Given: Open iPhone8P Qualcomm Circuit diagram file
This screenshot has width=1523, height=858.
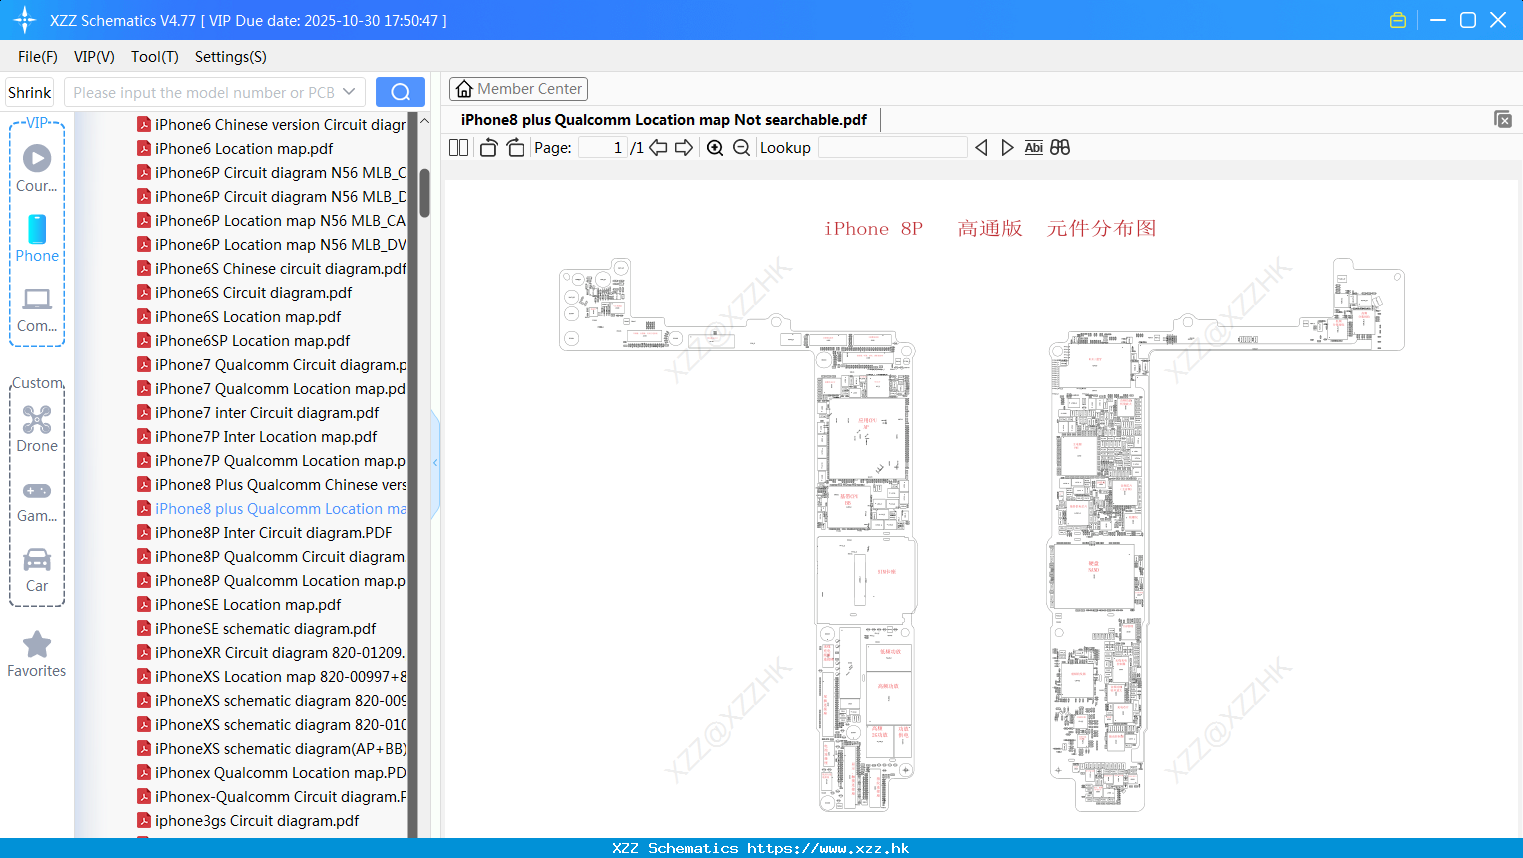Looking at the screenshot, I should tap(272, 557).
